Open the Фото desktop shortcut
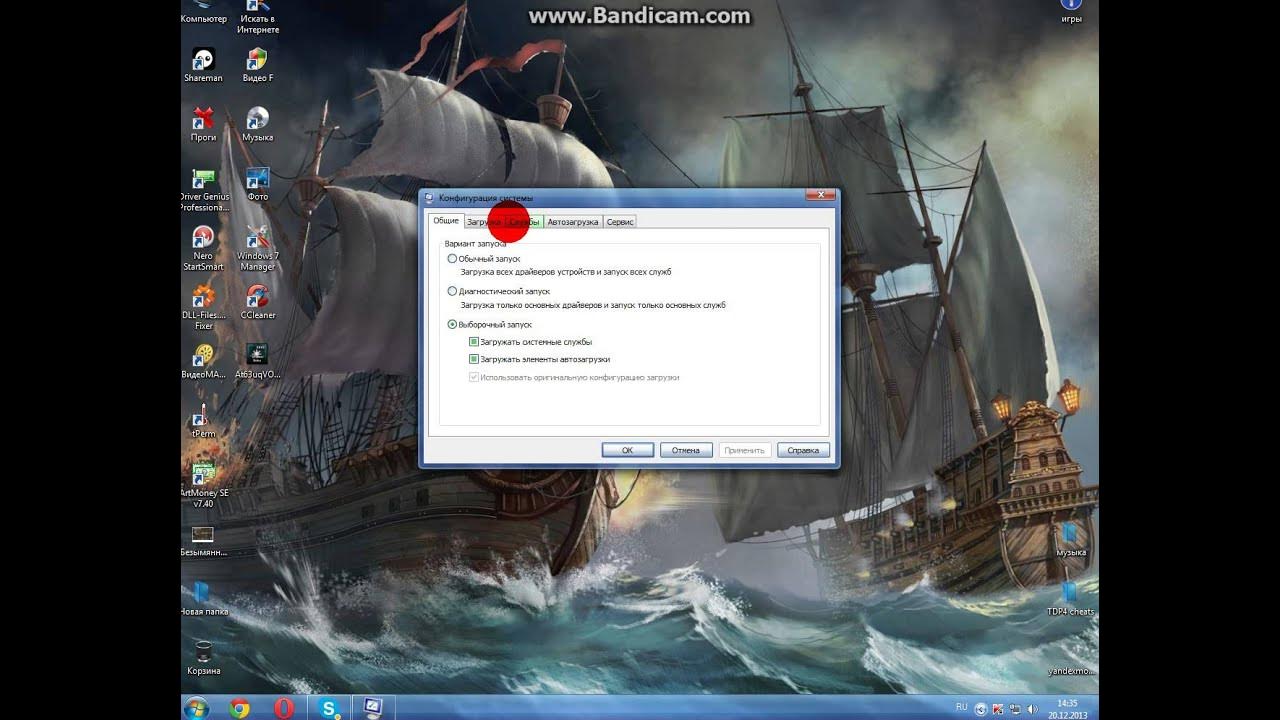The image size is (1280, 720). click(x=257, y=184)
